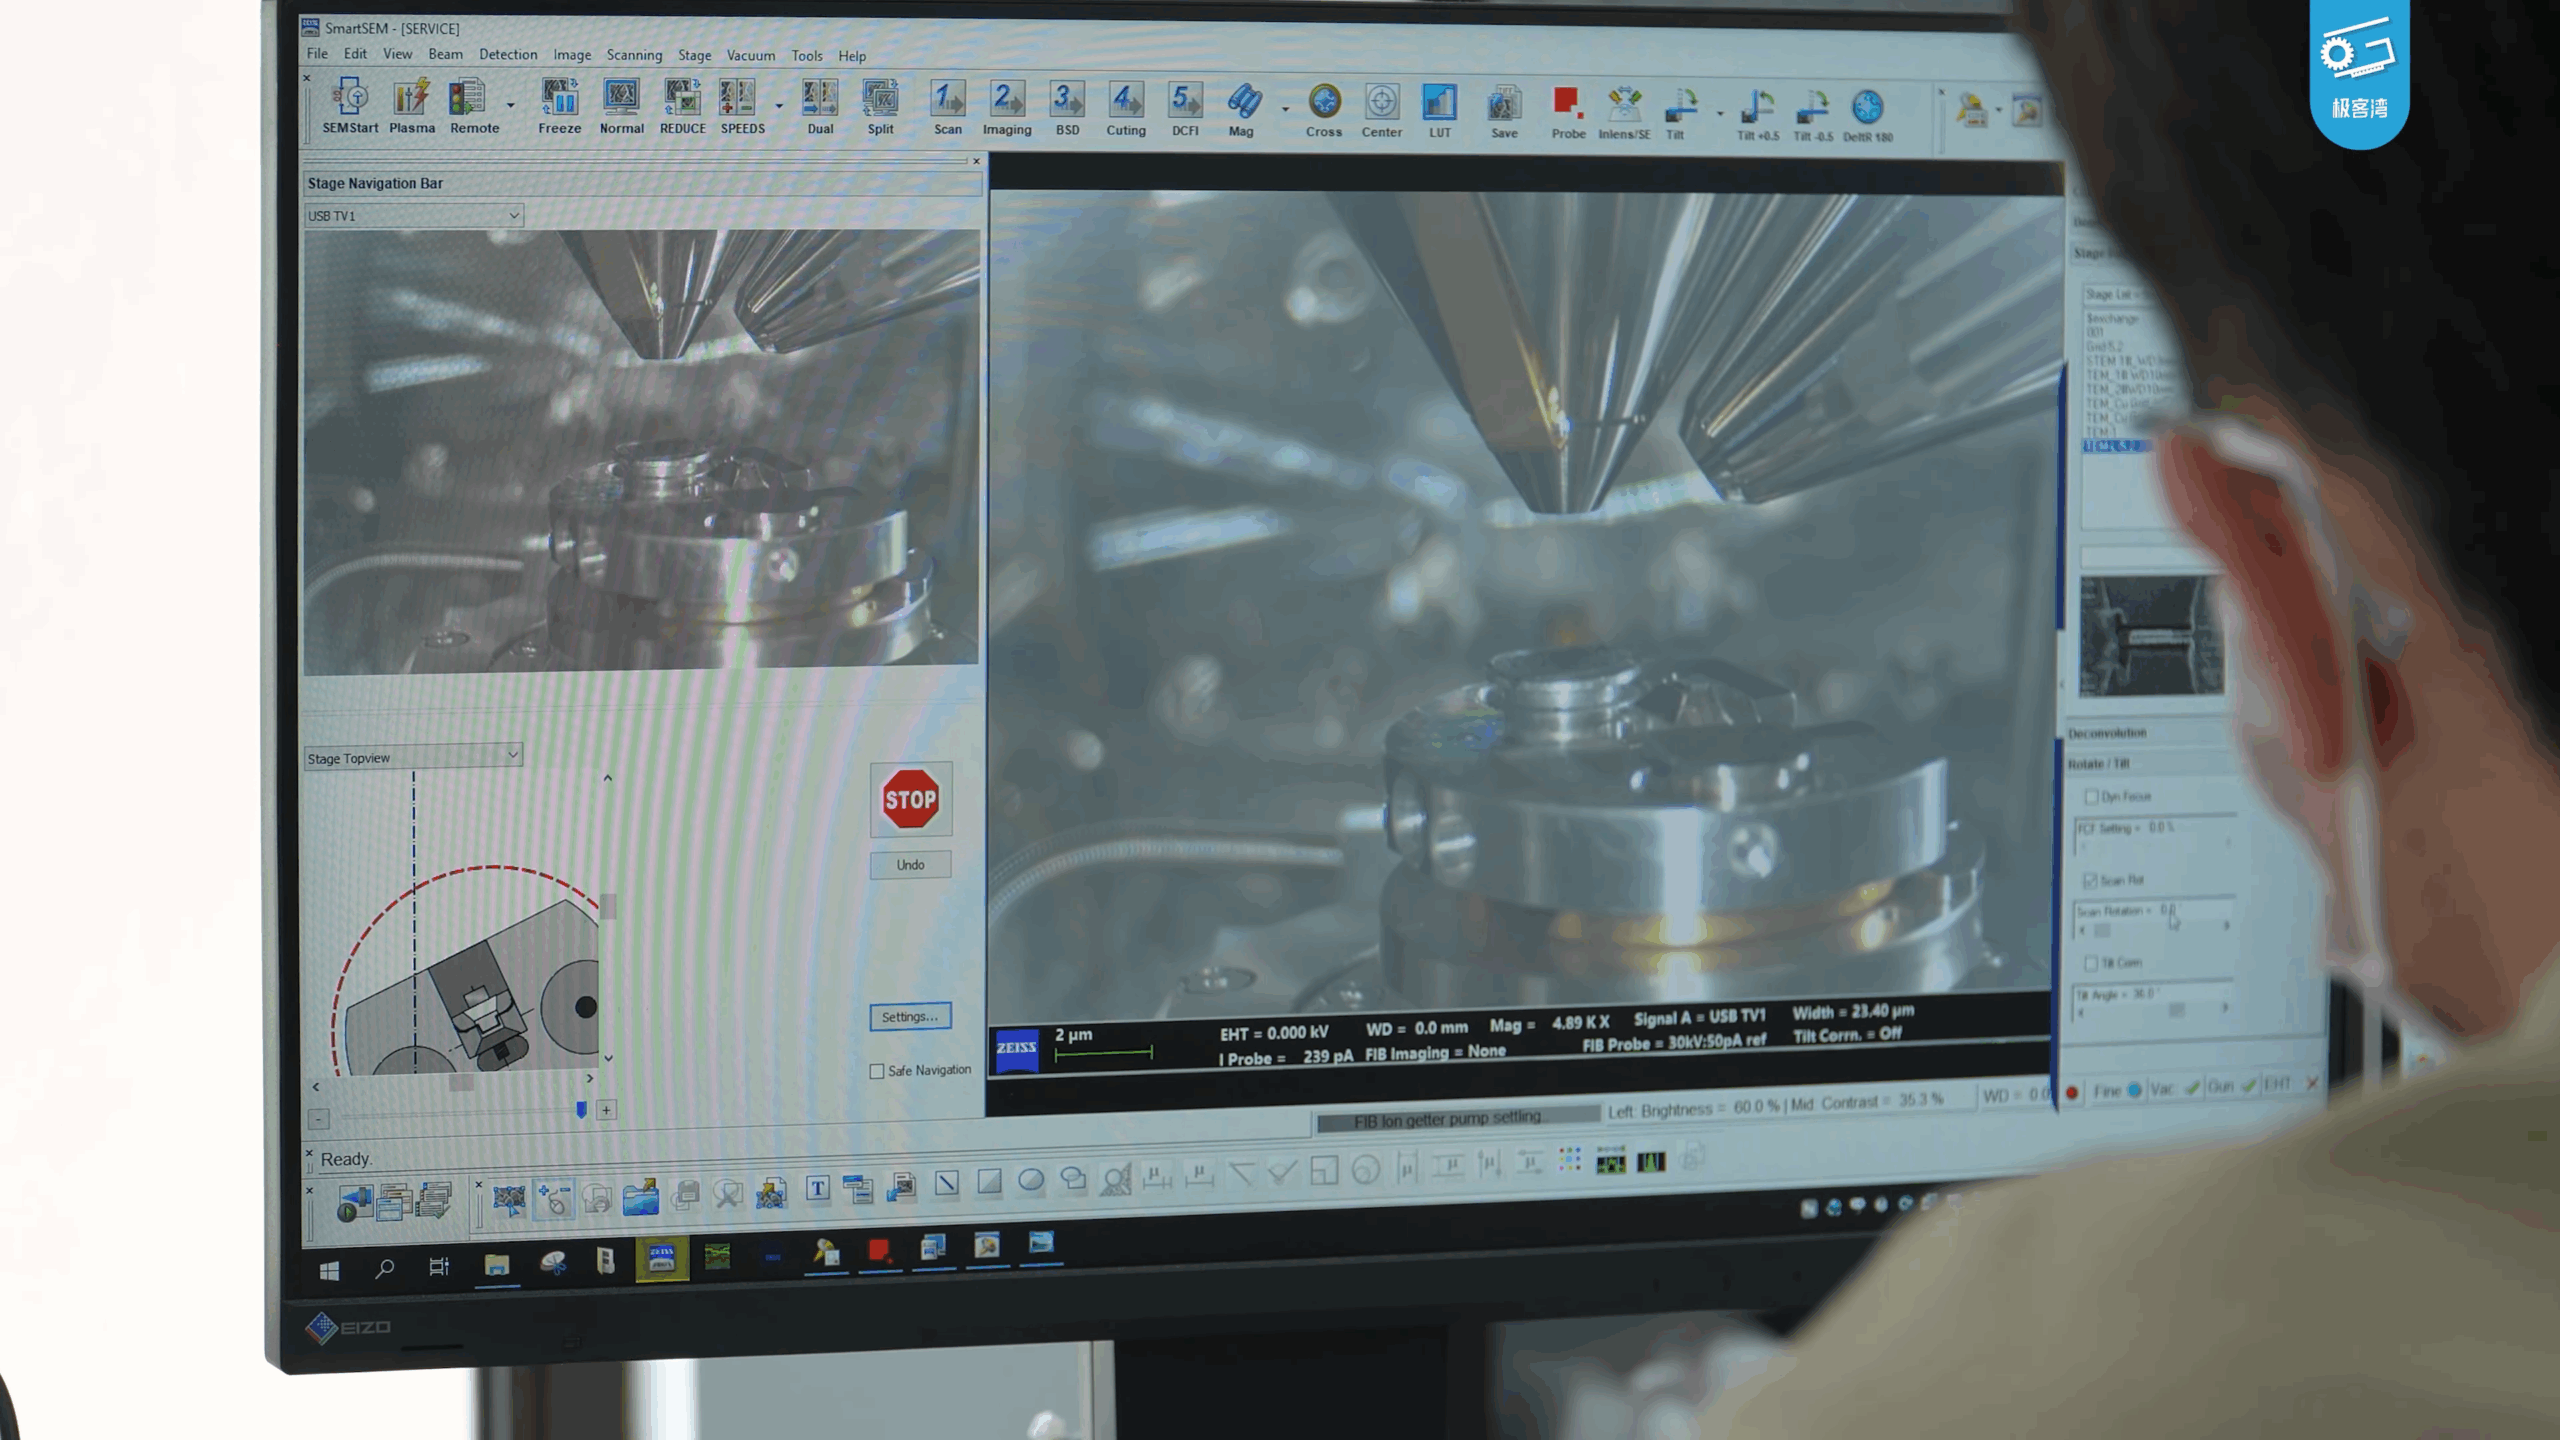Viewport: 2560px width, 1440px height.
Task: Open the Stage Topview dropdown
Action: (413, 757)
